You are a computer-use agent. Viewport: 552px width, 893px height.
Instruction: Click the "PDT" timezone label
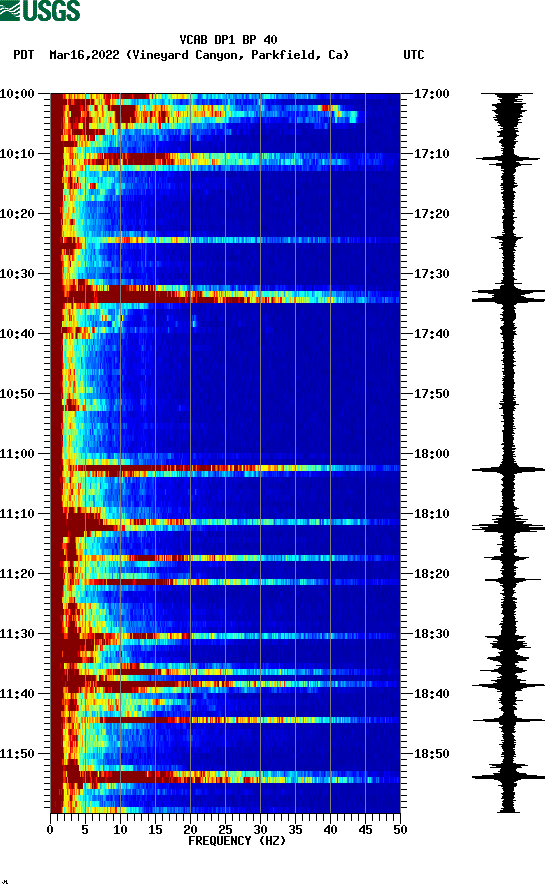point(24,55)
